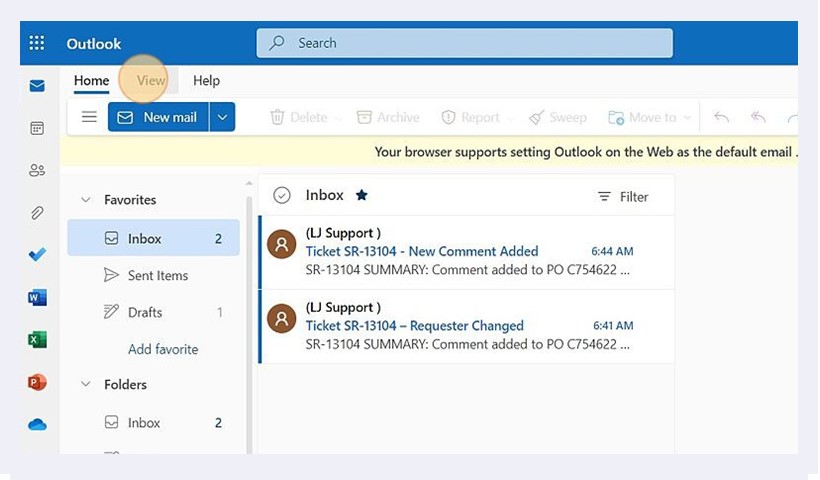Switch to the Home tab
This screenshot has height=480, width=820.
click(x=92, y=81)
